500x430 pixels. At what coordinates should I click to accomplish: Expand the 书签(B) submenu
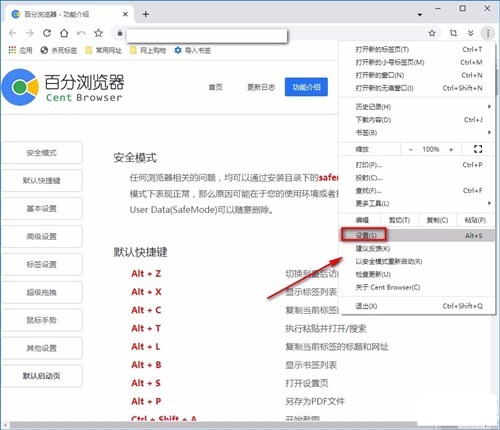(x=417, y=133)
